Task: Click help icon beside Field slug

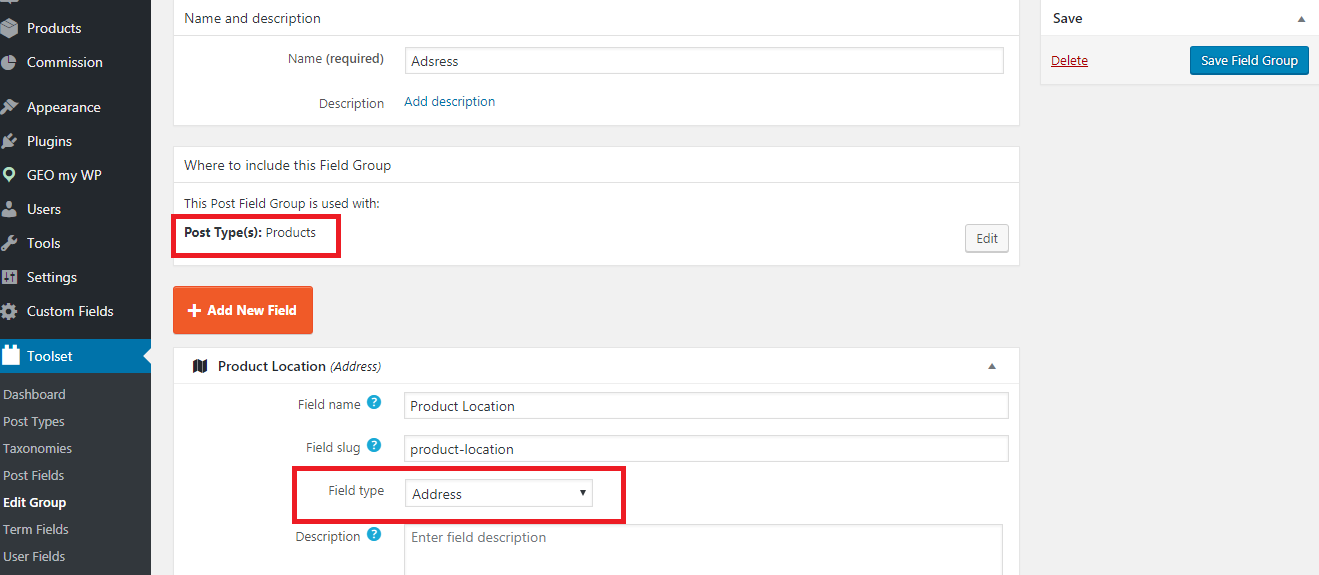Action: coord(374,445)
